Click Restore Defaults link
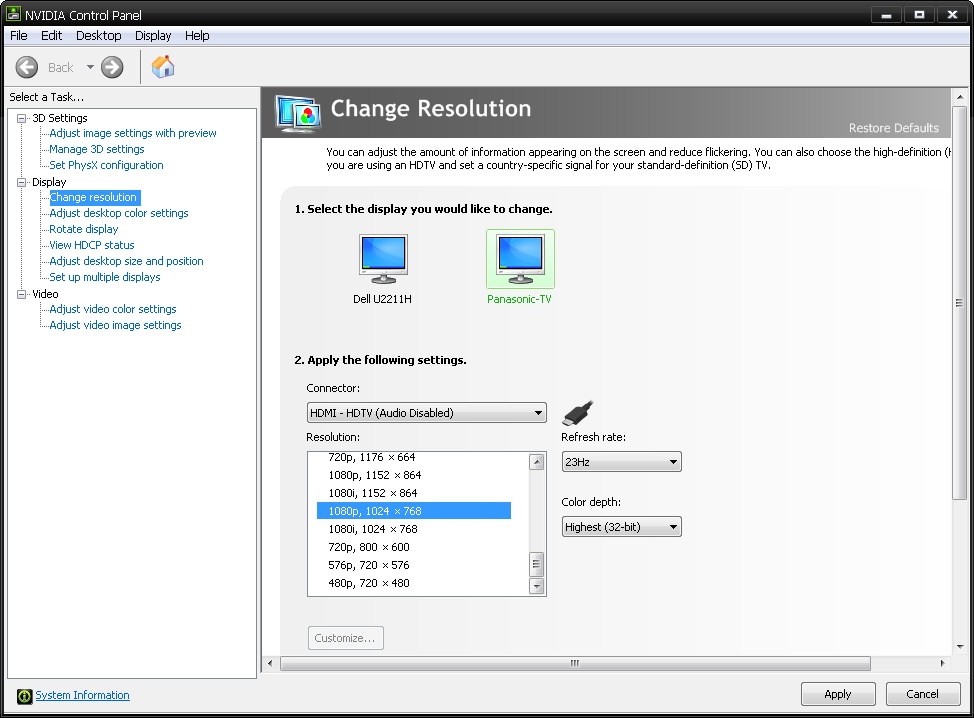 point(894,128)
